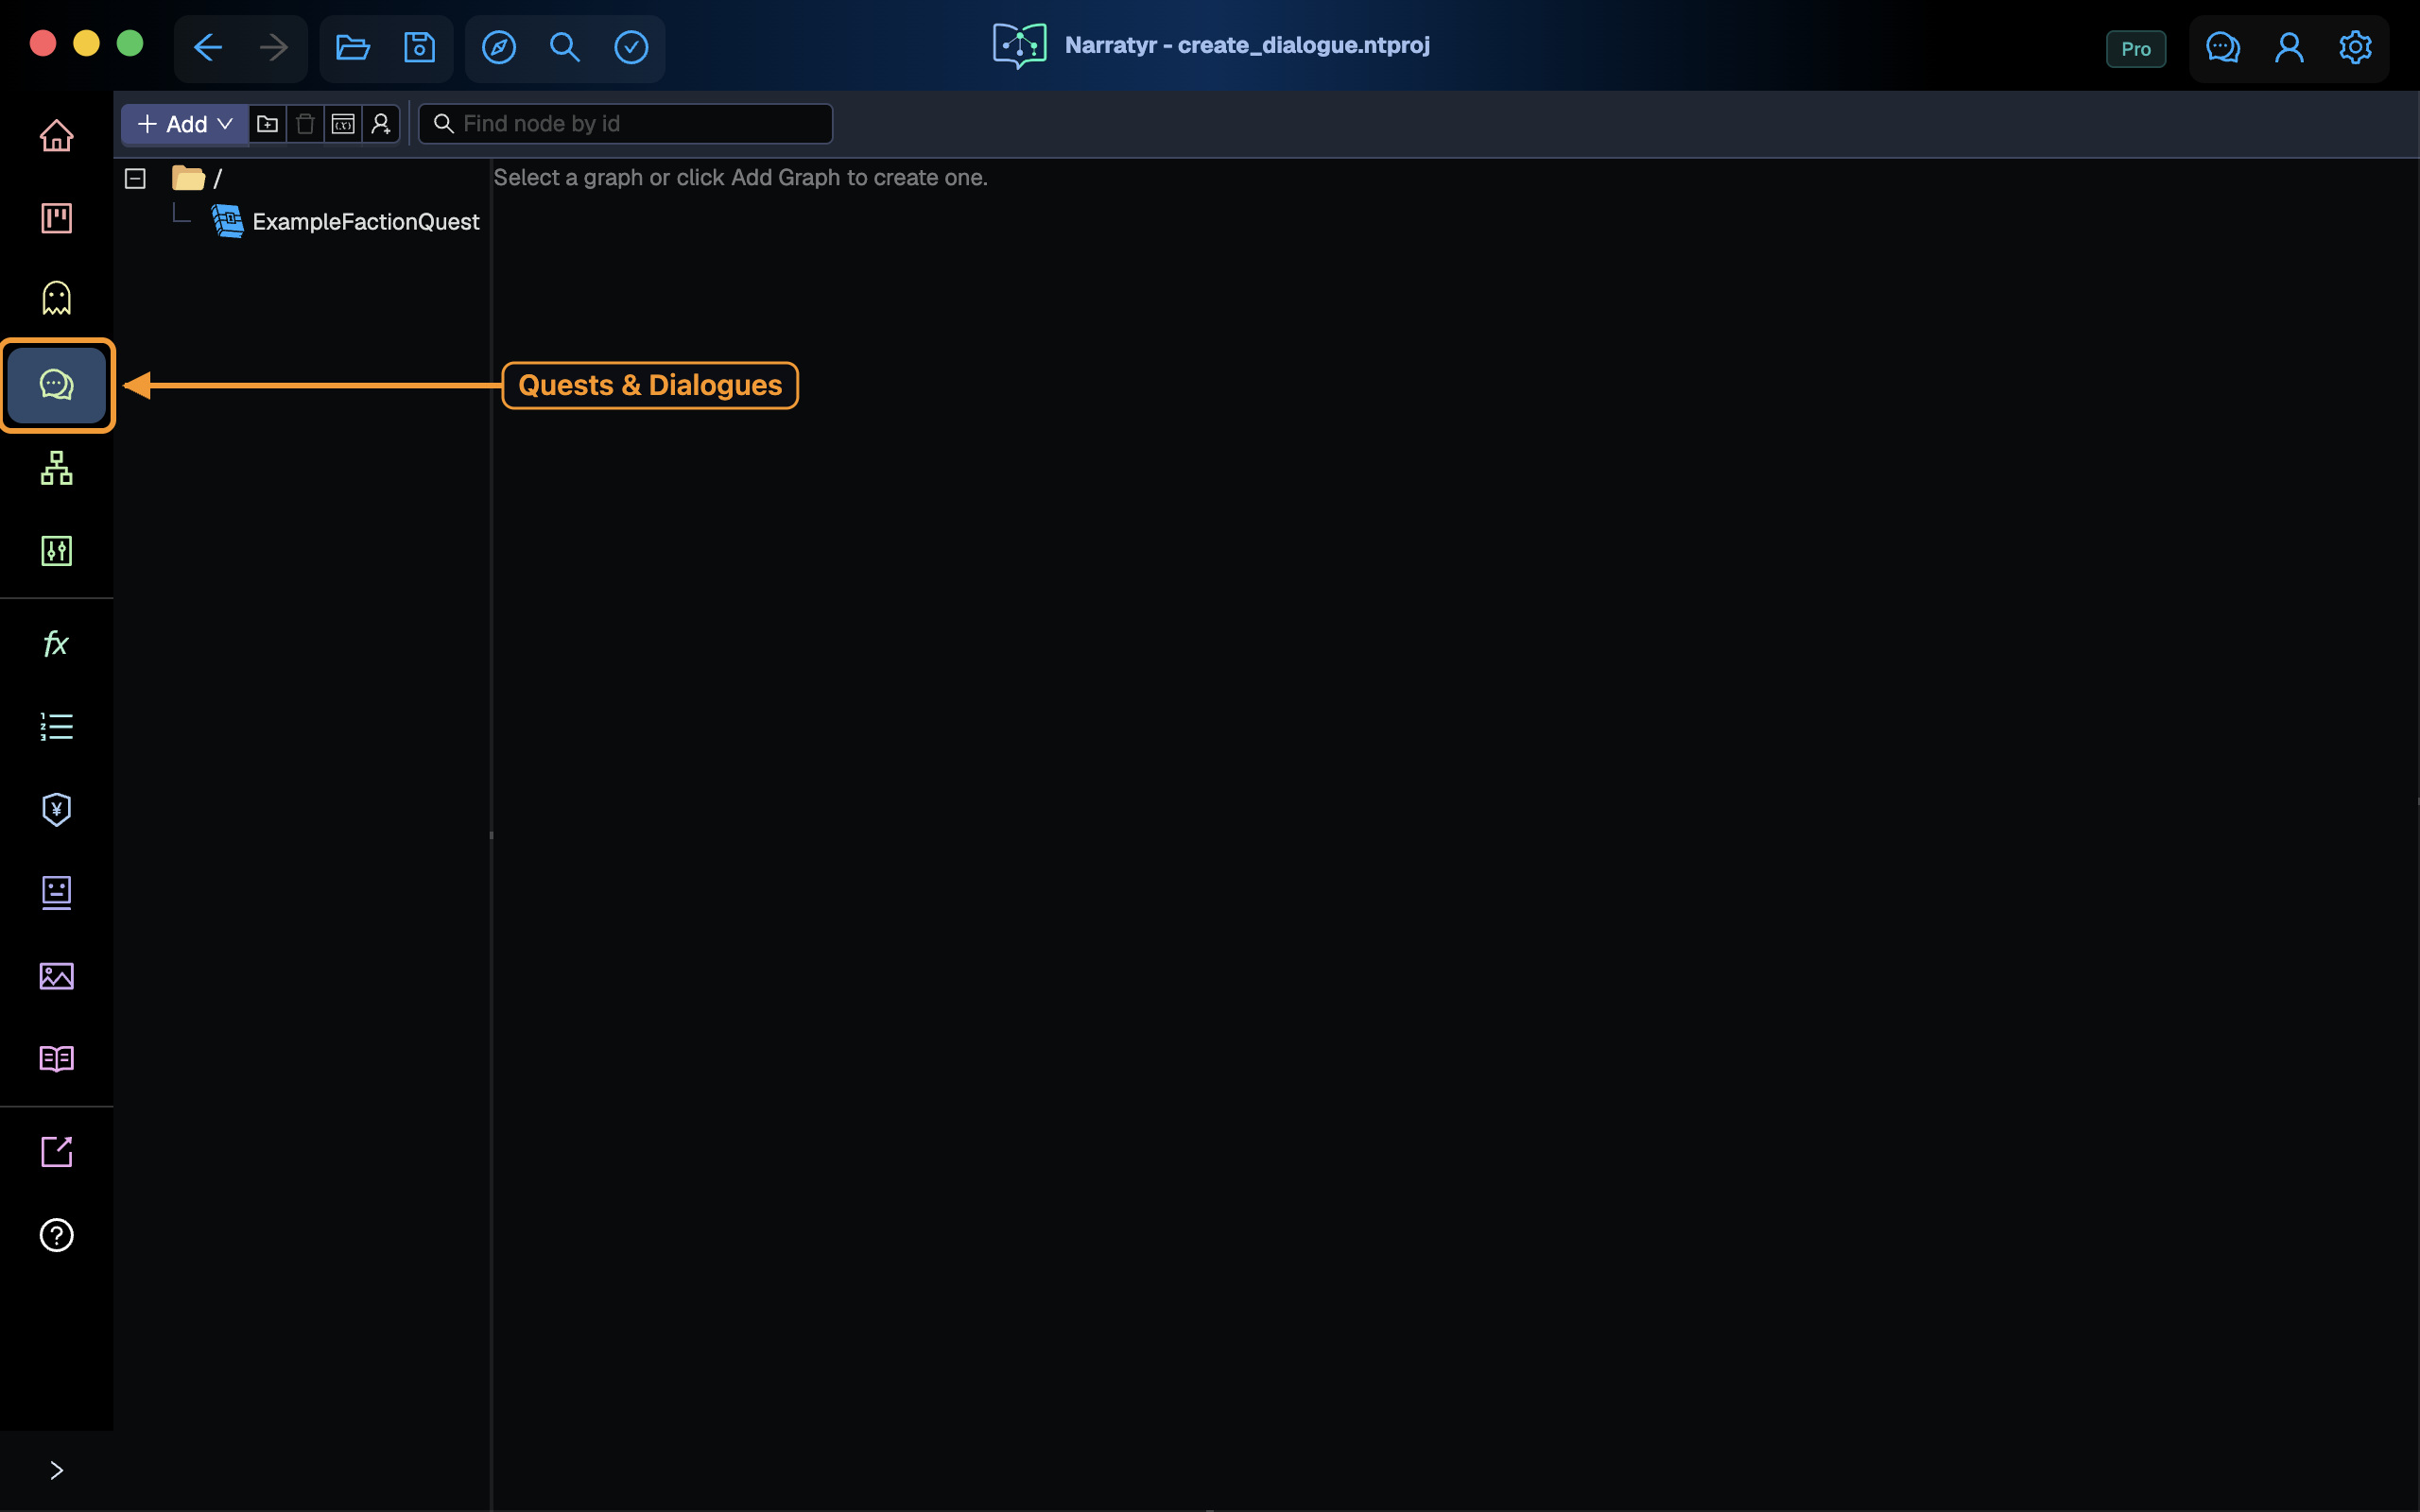This screenshot has height=1512, width=2420.
Task: Open the chat feedback icon at top right
Action: [x=2222, y=47]
